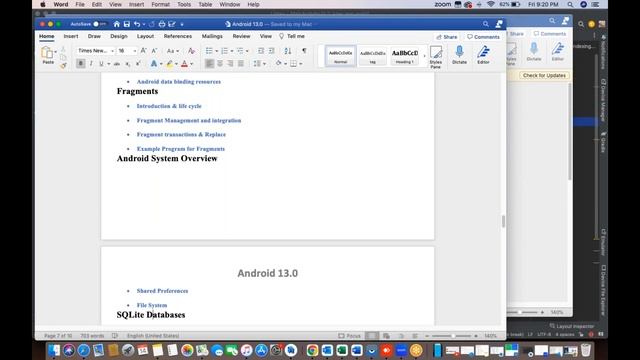Screen dimensions: 640x360
Task: Toggle Show paragraph marks
Action: (304, 51)
